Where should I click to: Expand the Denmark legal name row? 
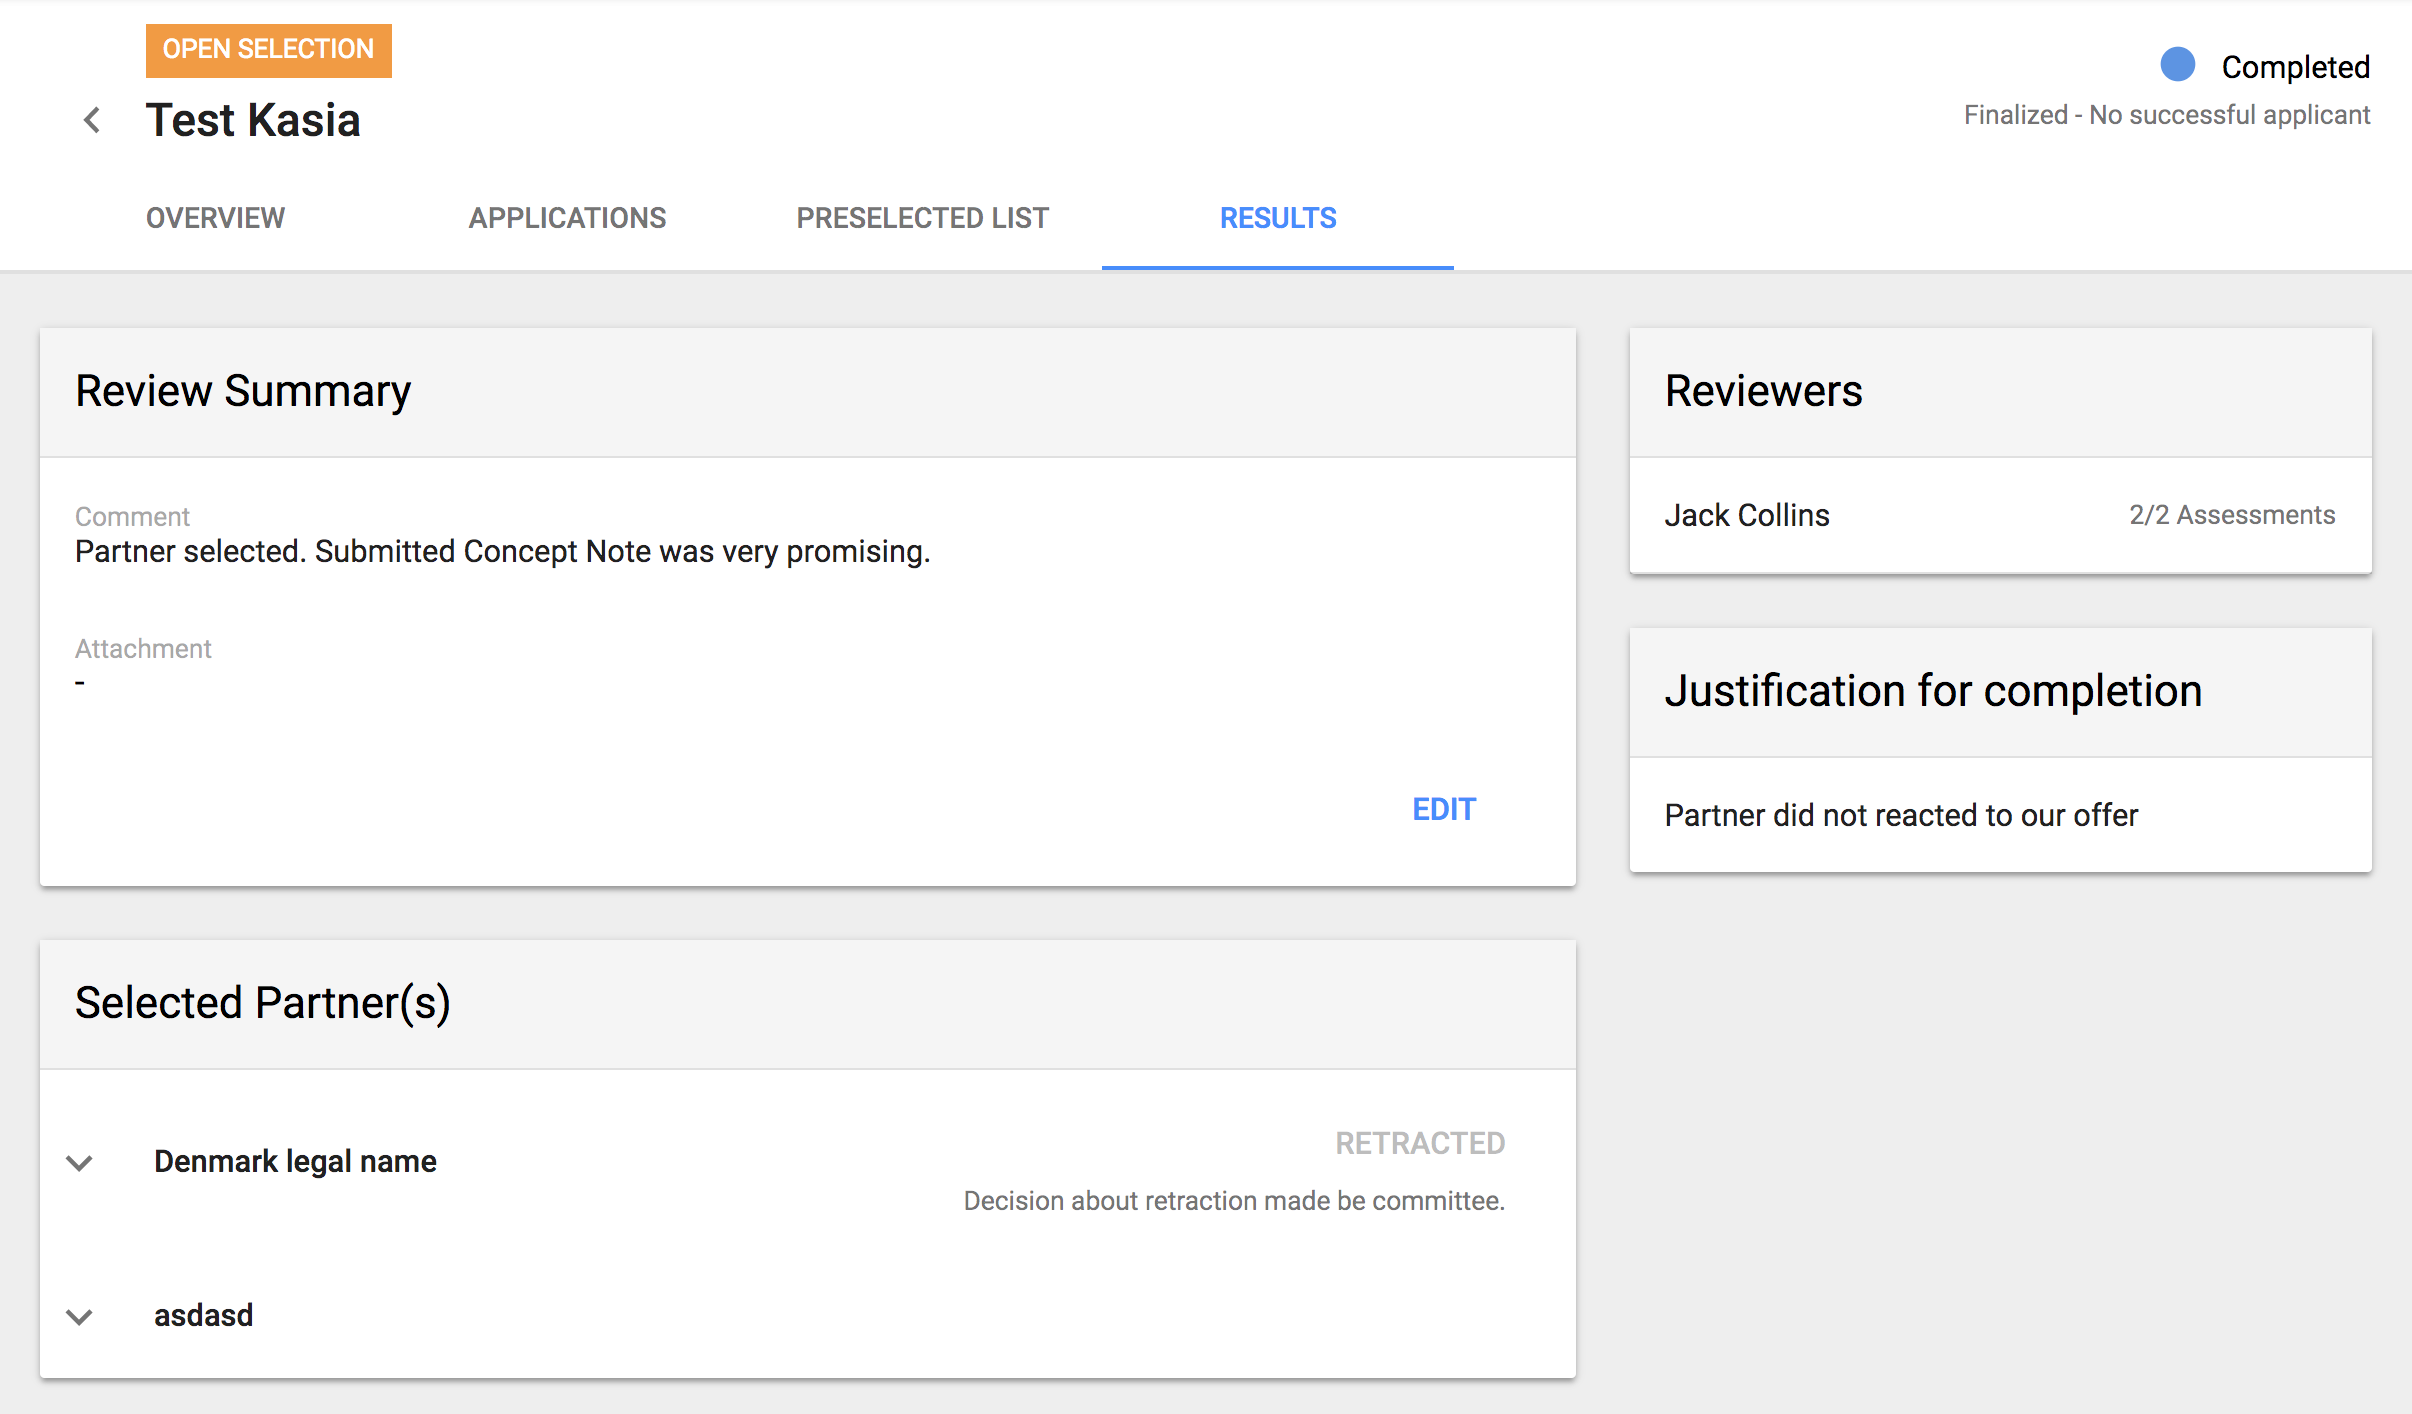pyautogui.click(x=80, y=1162)
